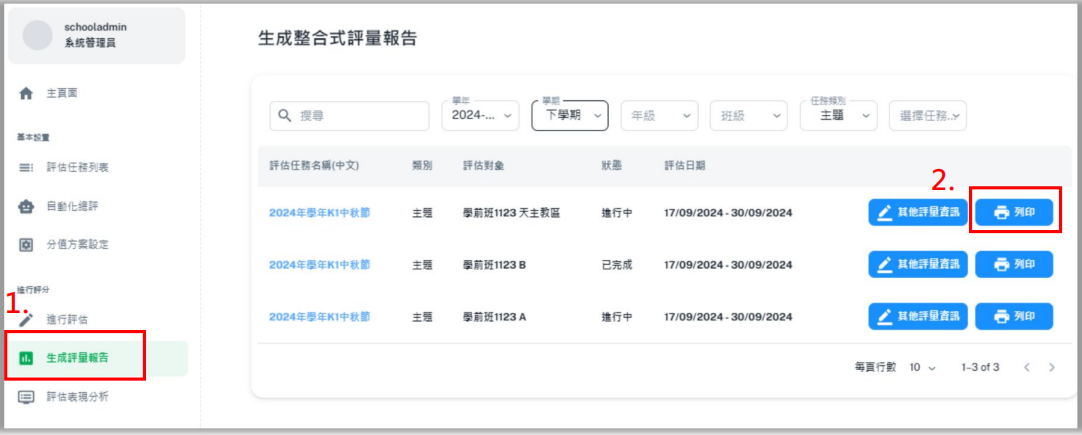Open 主頁面 menu item
Screen dimensions: 1082x435
pyautogui.click(x=62, y=93)
